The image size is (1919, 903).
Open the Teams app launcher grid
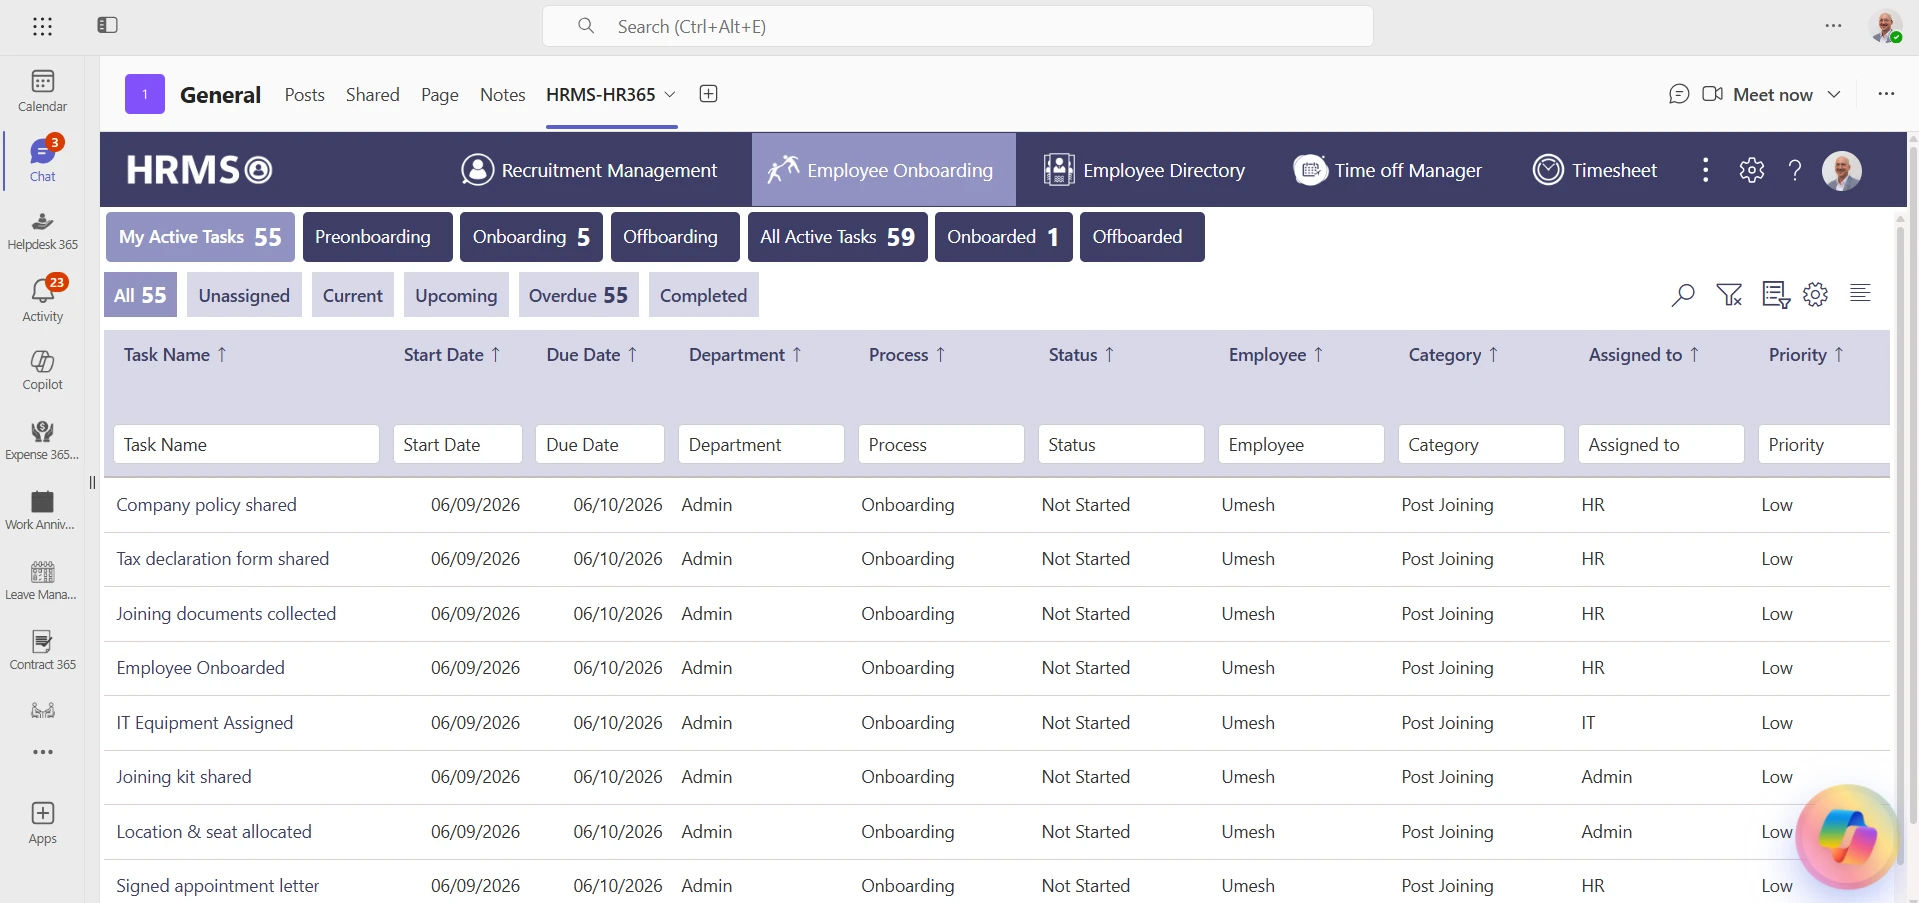[x=42, y=27]
